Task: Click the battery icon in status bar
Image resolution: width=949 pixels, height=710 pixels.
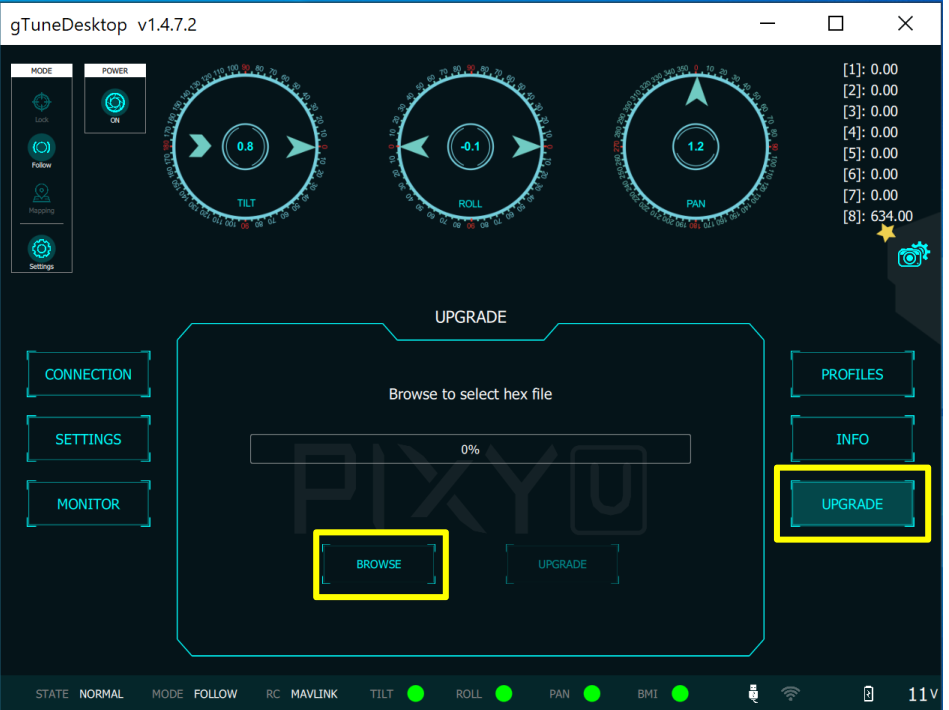Action: (868, 693)
